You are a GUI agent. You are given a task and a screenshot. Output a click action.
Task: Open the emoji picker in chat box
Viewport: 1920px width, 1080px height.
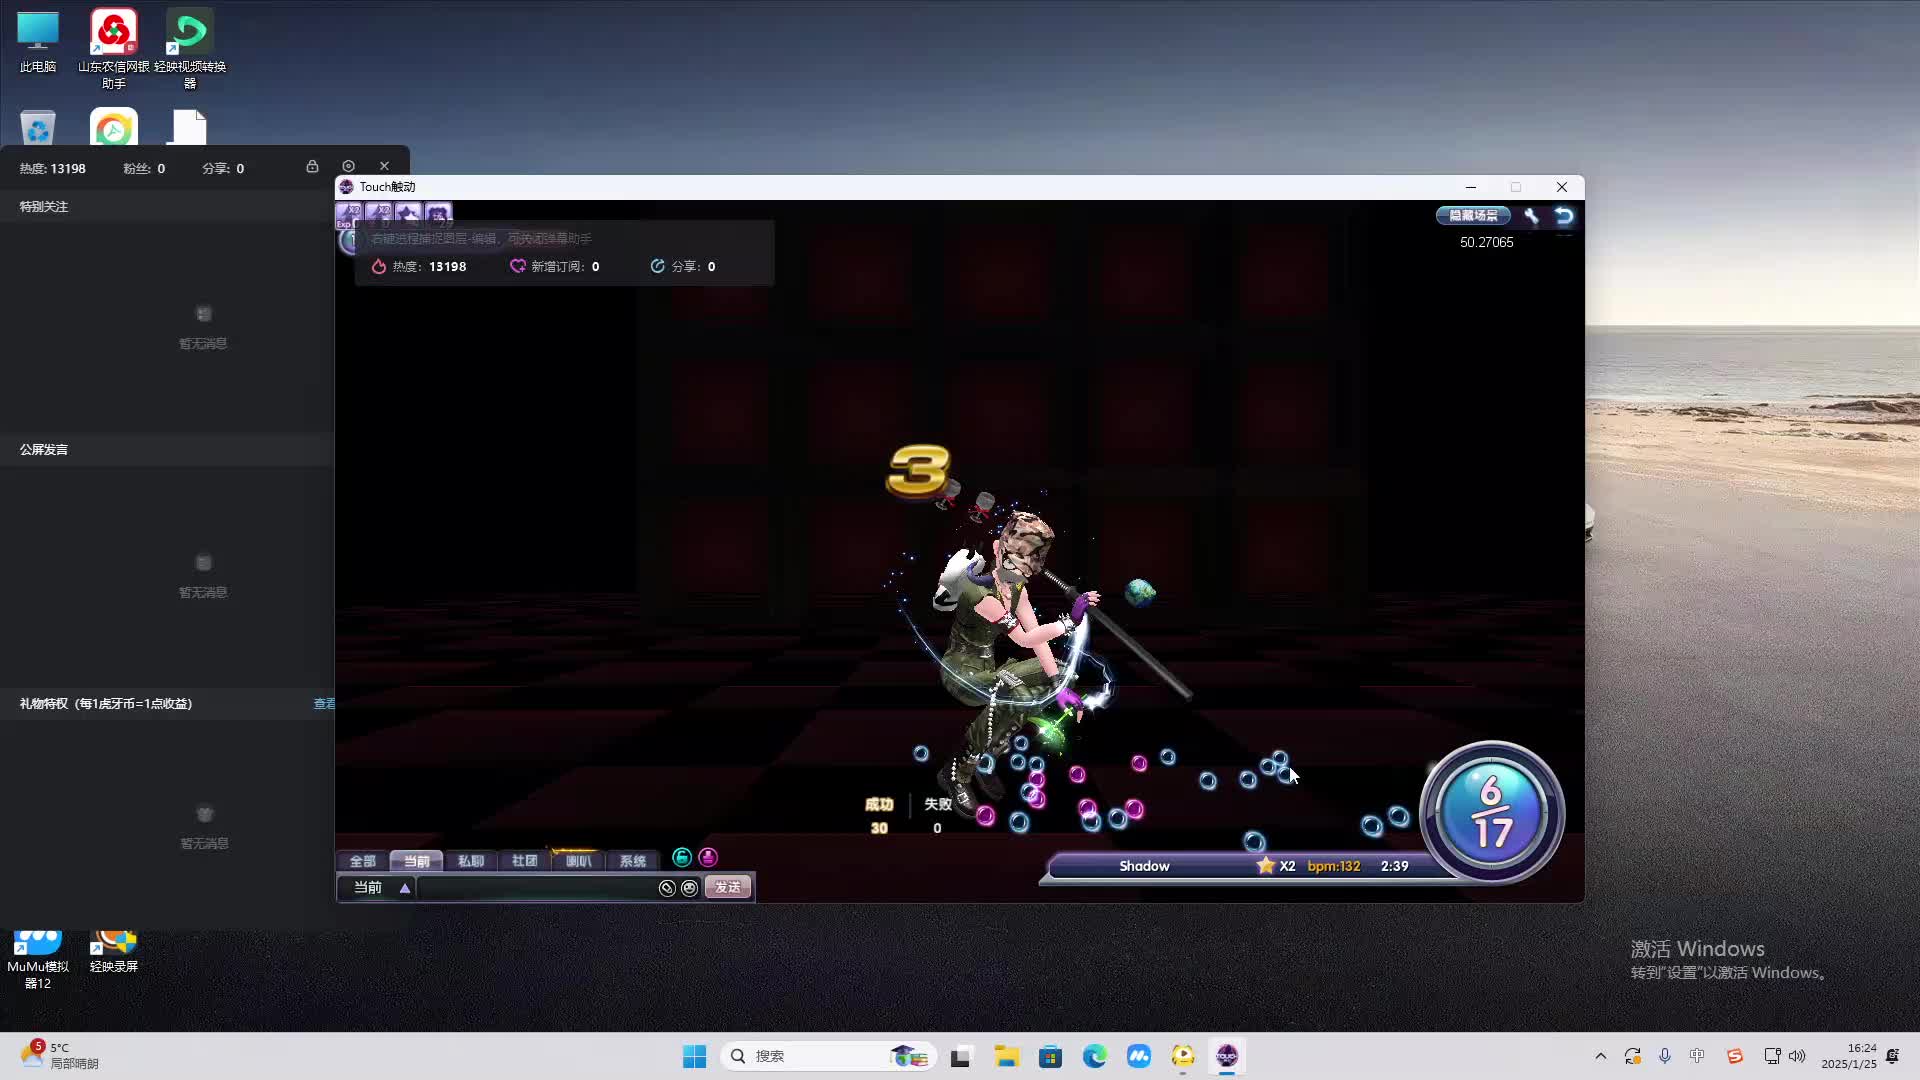point(689,888)
